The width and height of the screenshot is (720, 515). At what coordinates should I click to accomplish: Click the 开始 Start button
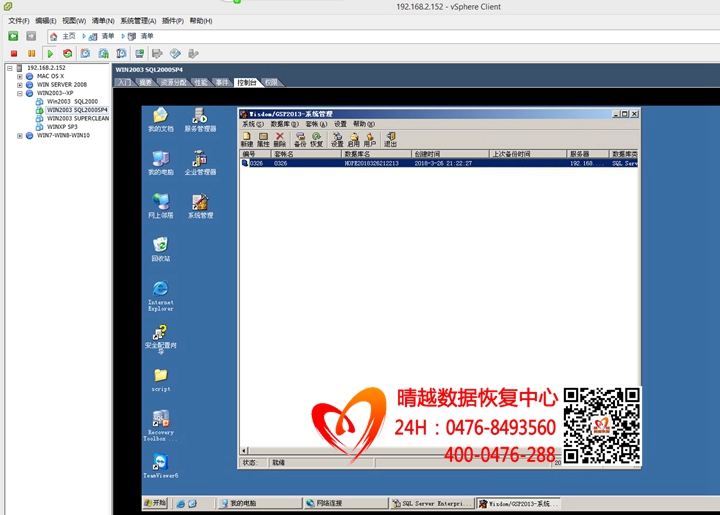tap(155, 503)
